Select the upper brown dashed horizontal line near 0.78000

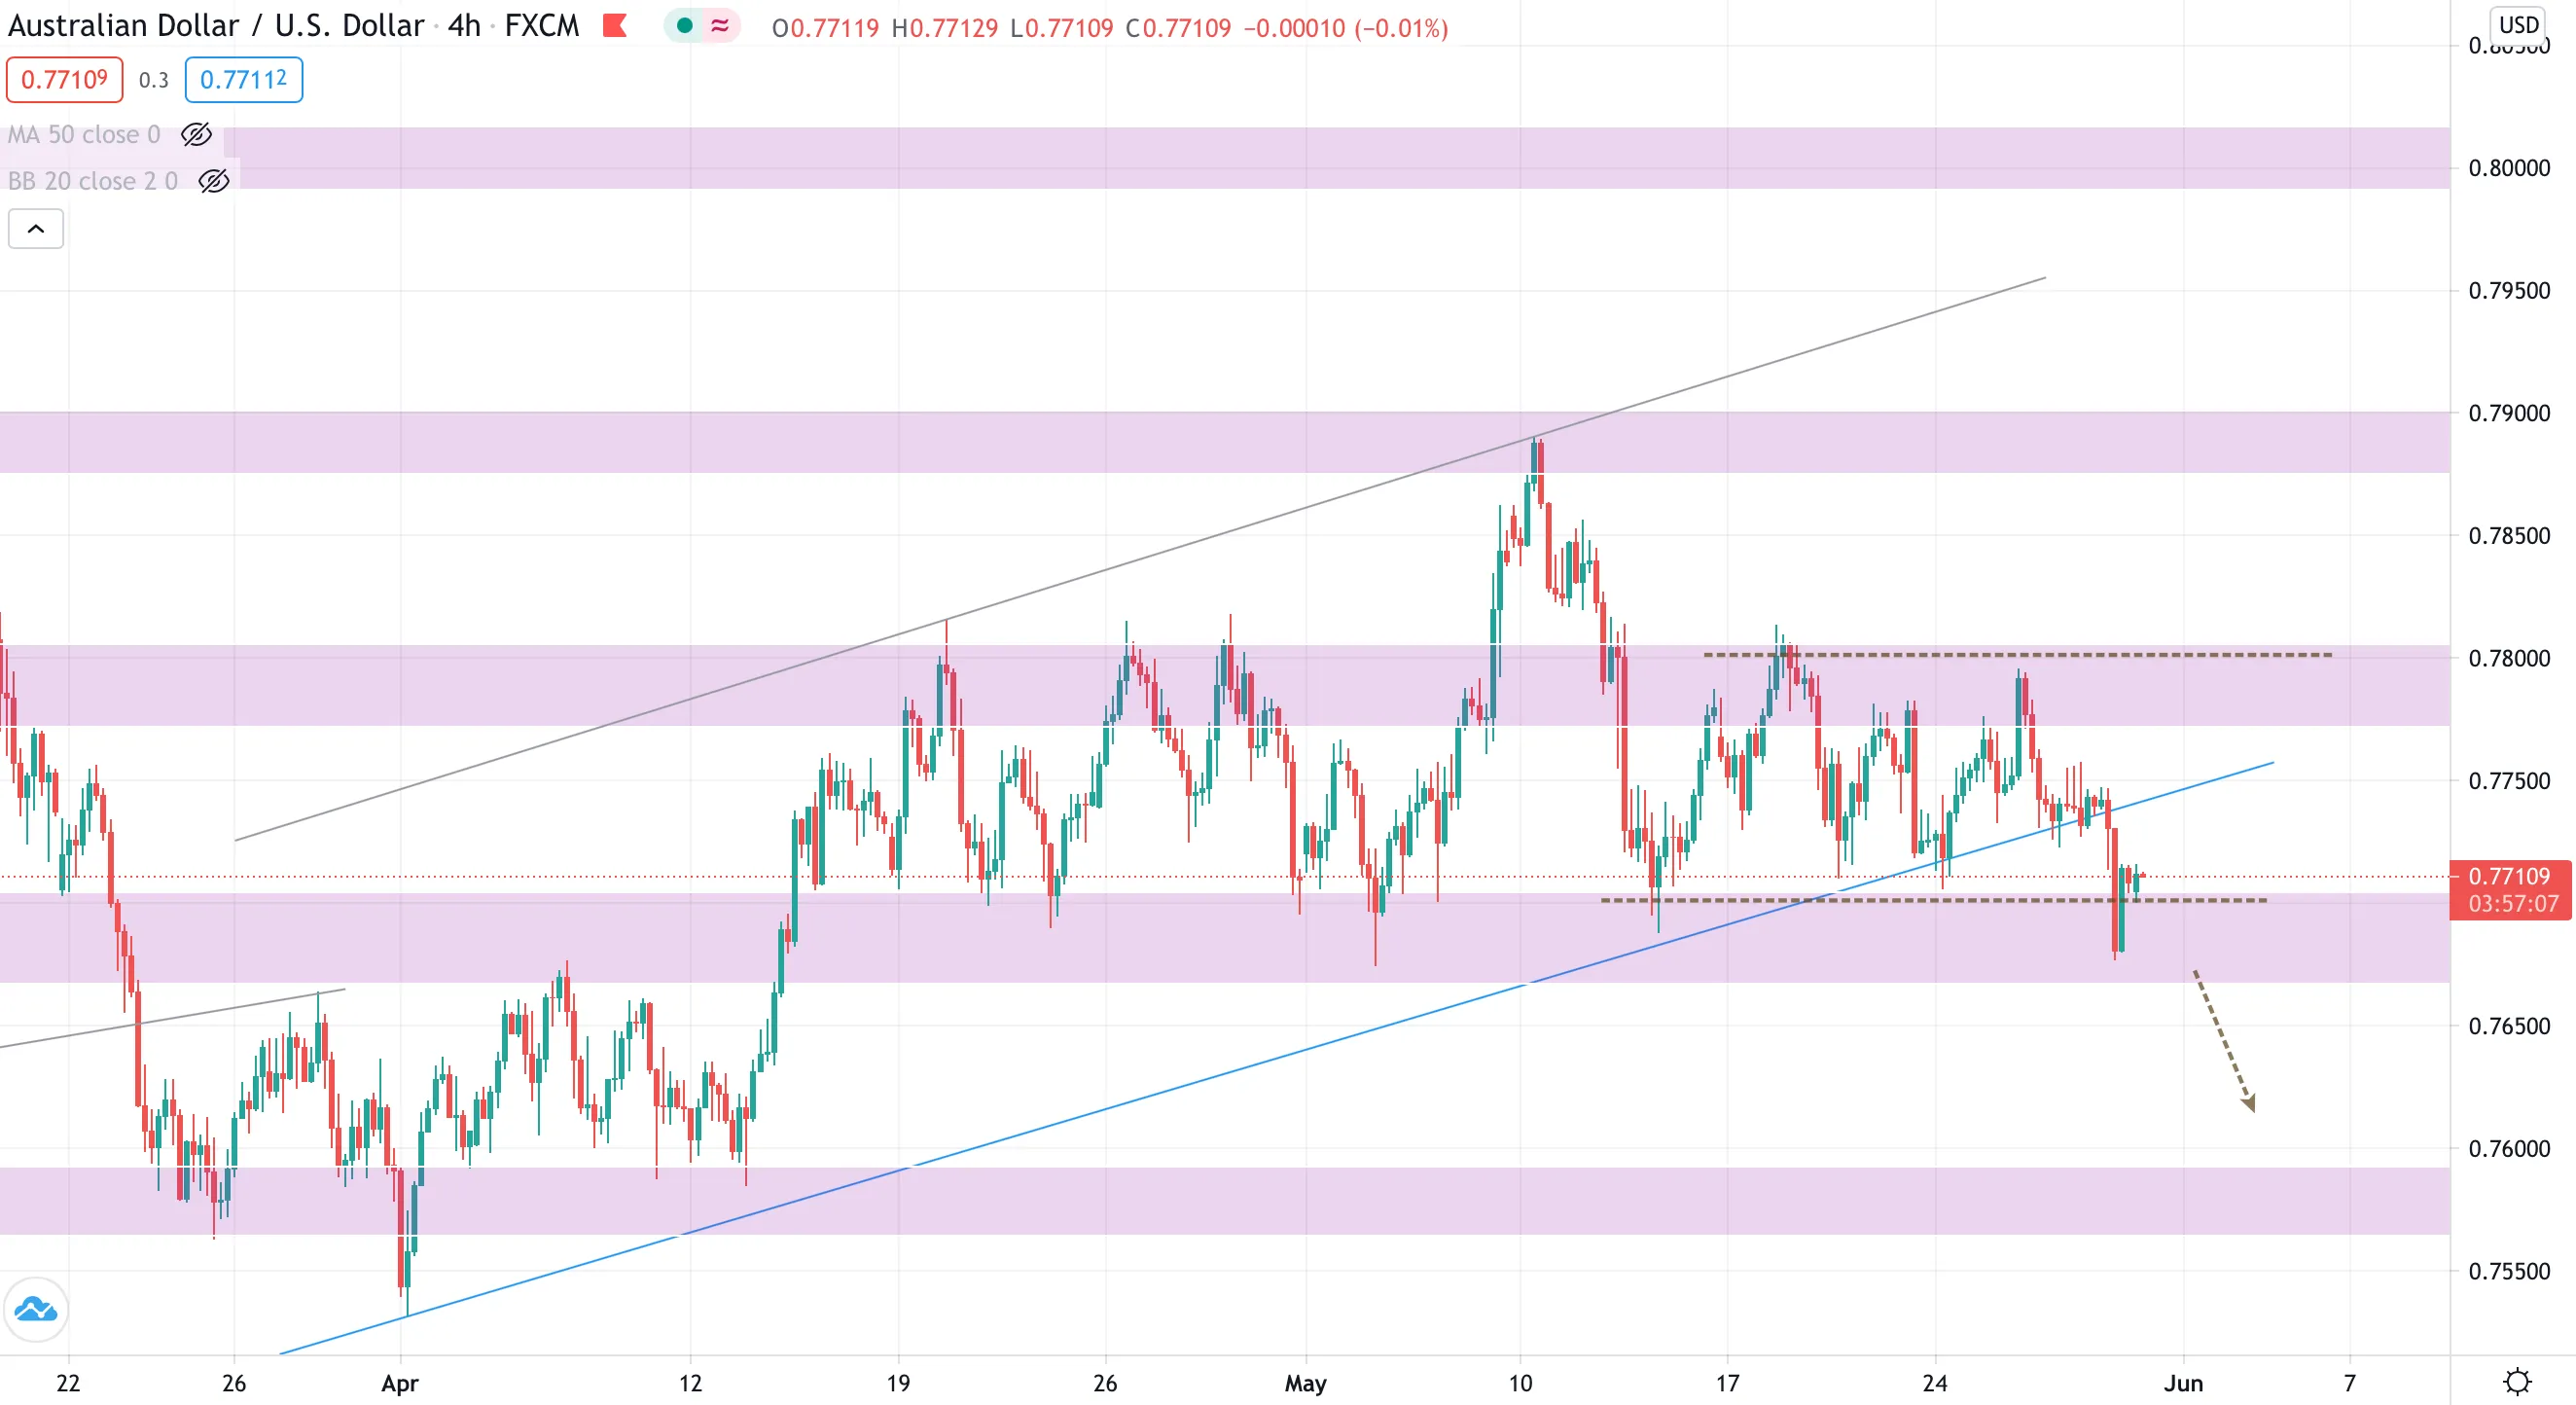tap(2018, 655)
